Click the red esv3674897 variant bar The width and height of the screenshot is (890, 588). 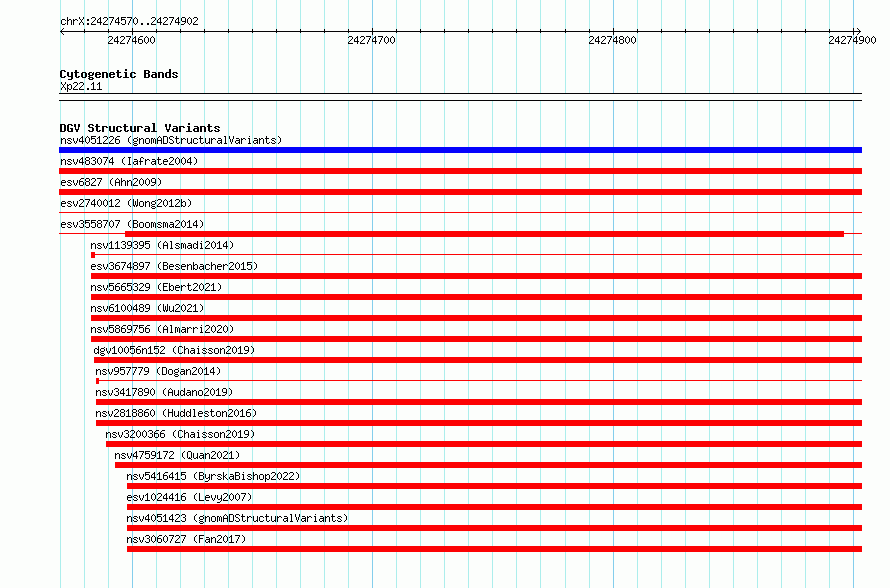pyautogui.click(x=476, y=276)
